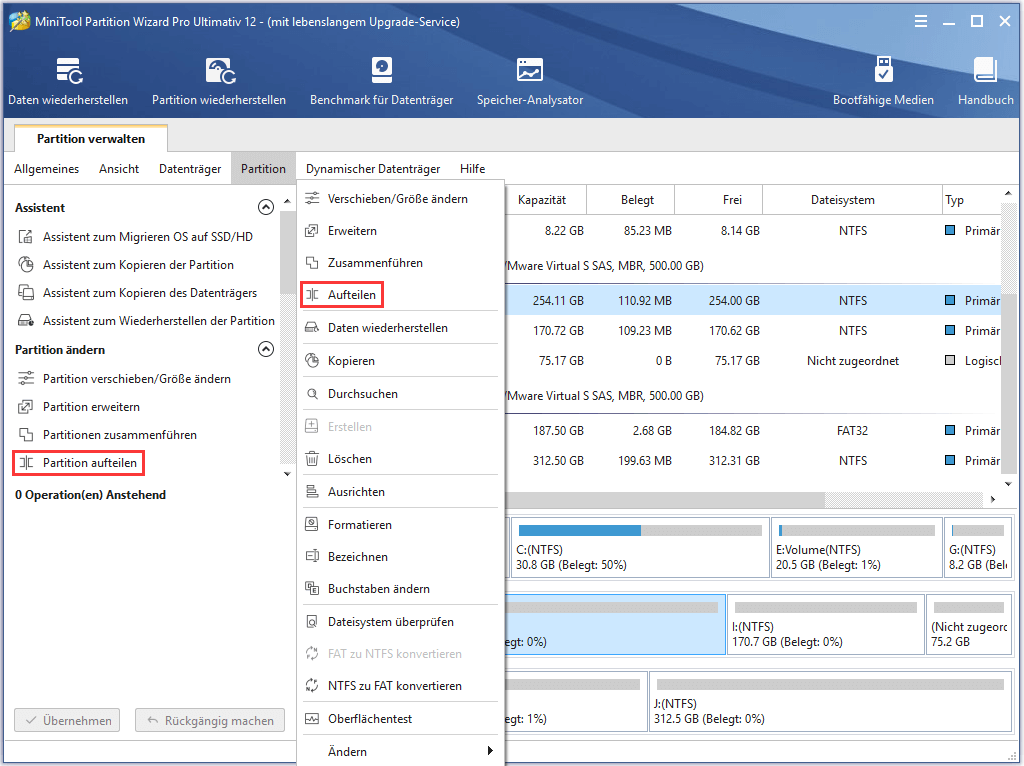This screenshot has width=1024, height=766.
Task: Select the 187.50 GB FAT32 partition row
Action: pos(752,430)
